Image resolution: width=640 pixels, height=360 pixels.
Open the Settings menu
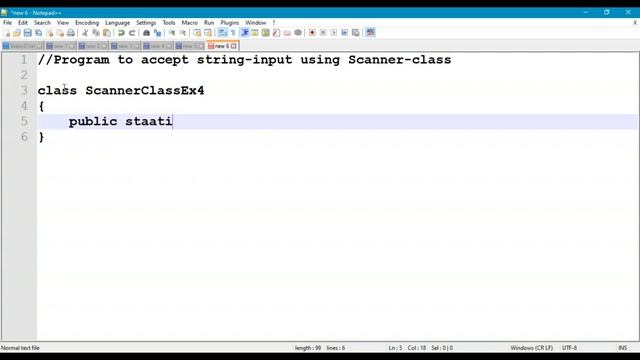click(x=146, y=23)
